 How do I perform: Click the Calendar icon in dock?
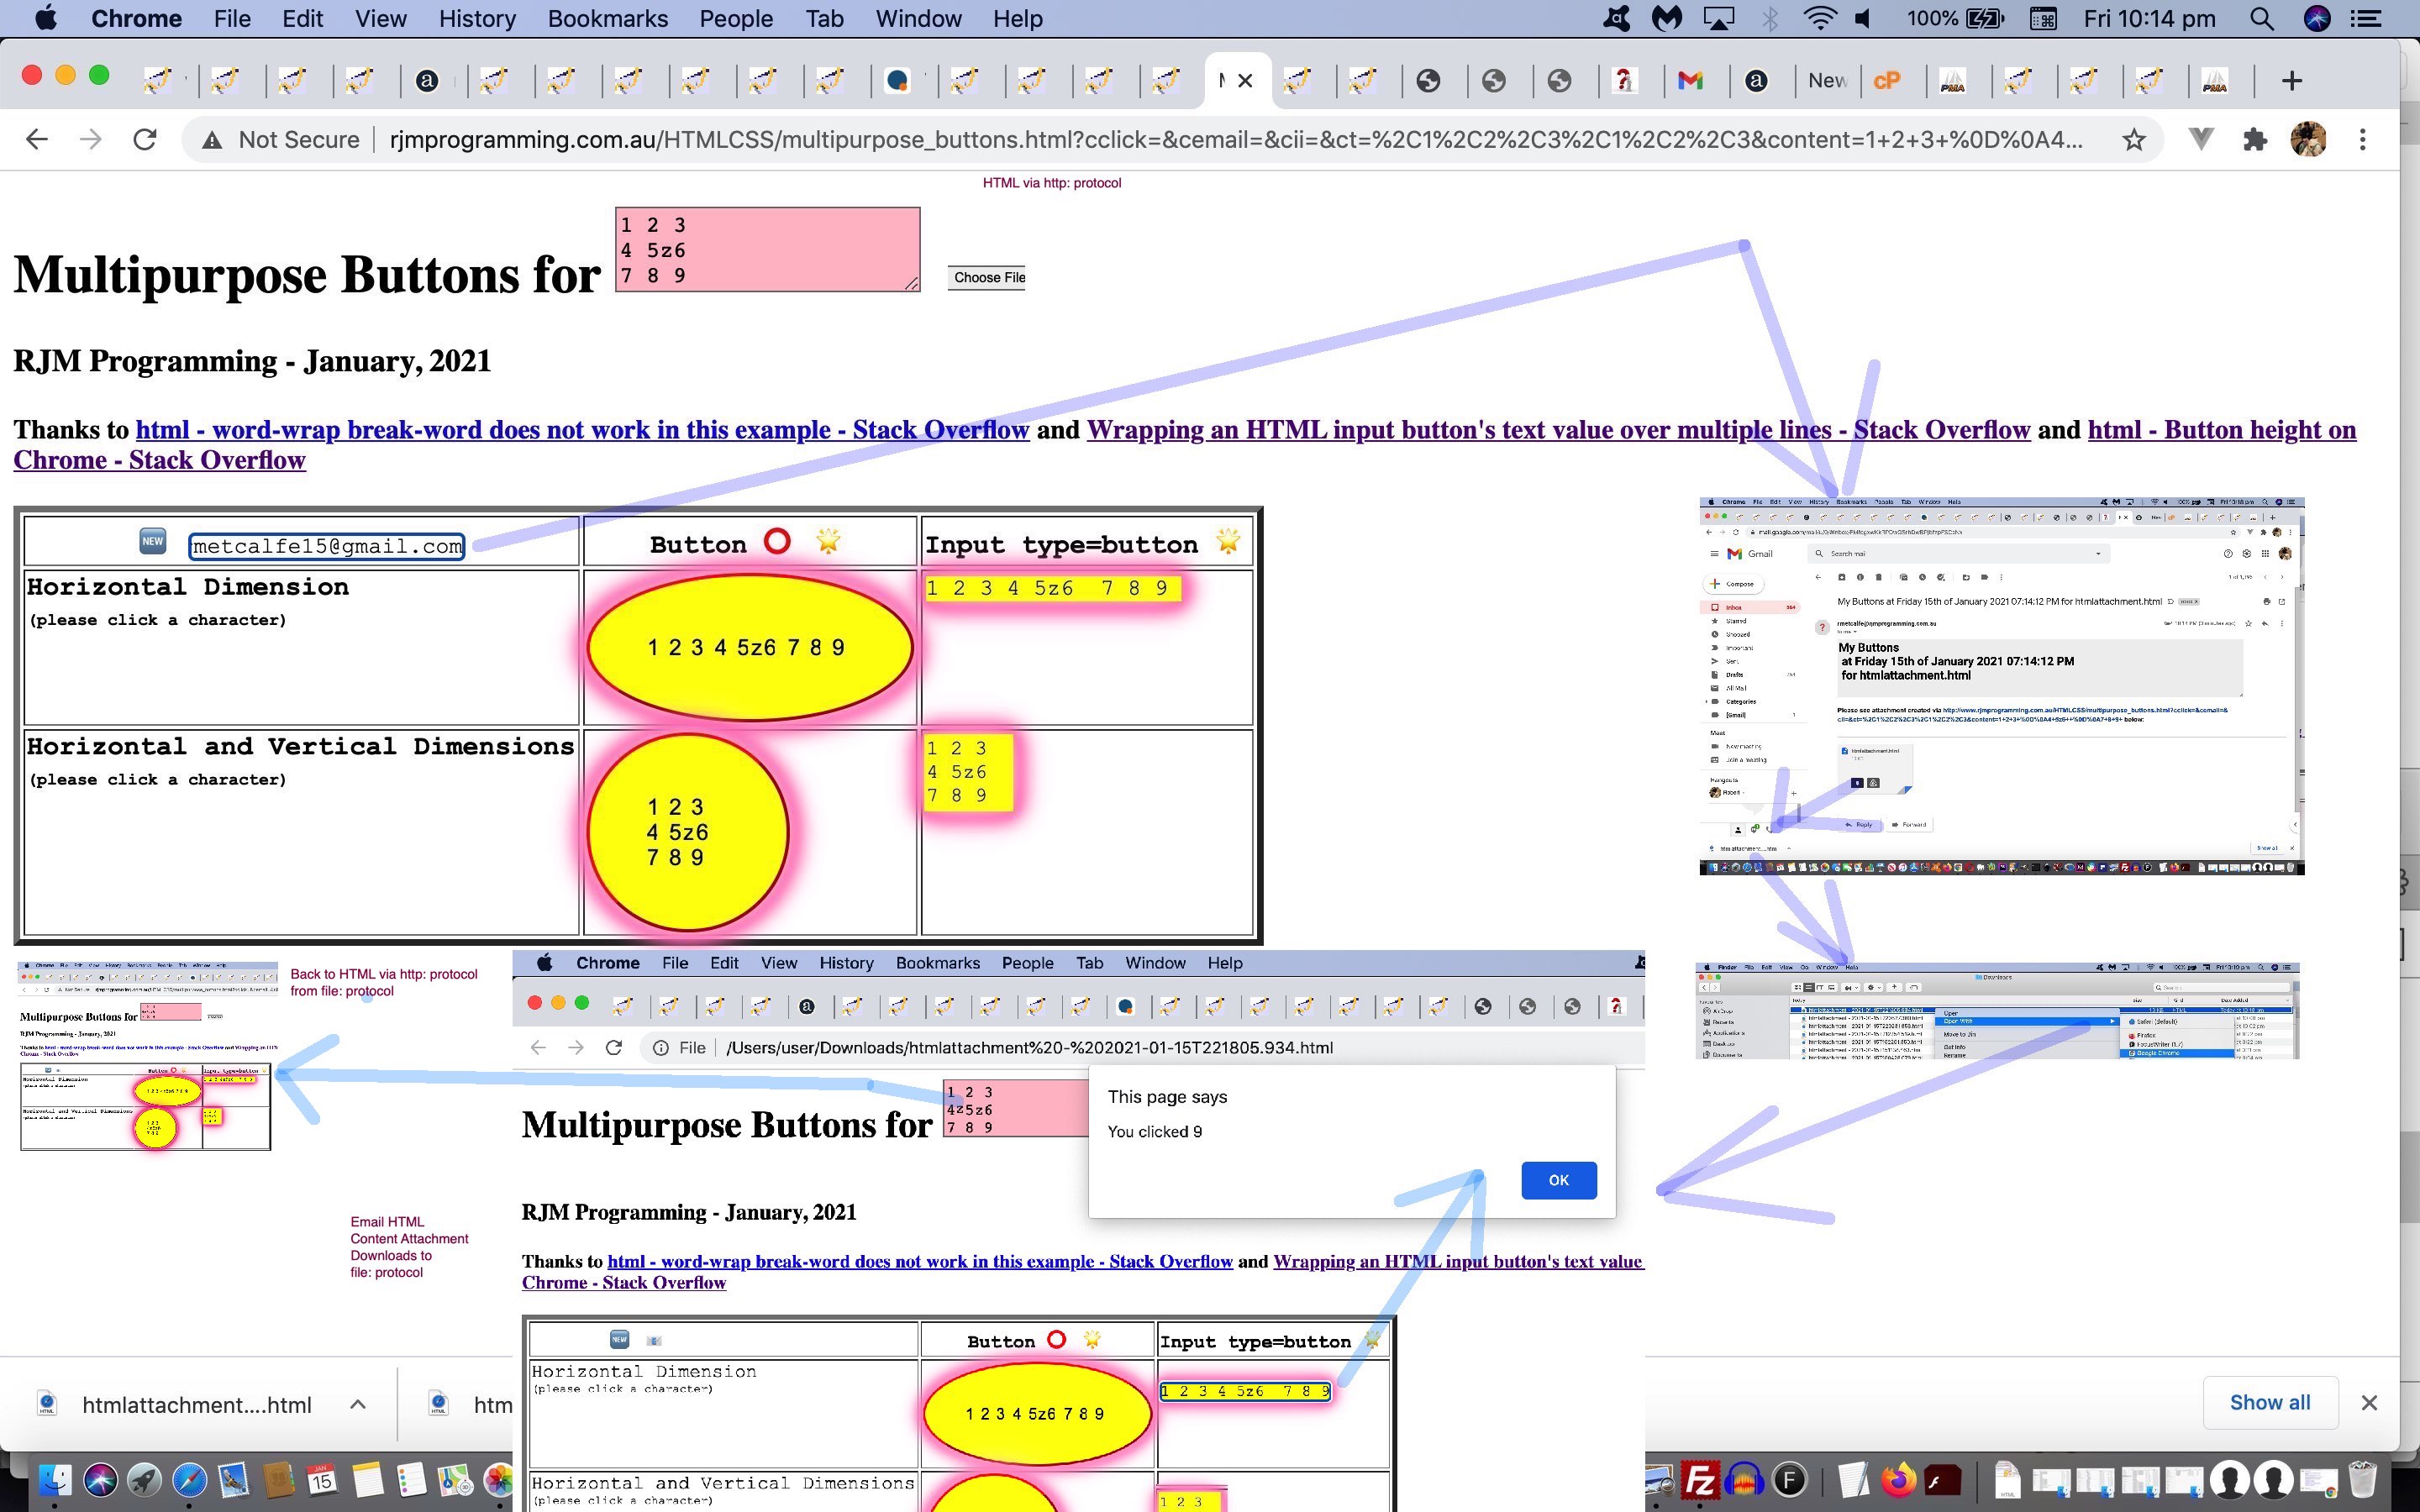pyautogui.click(x=321, y=1481)
